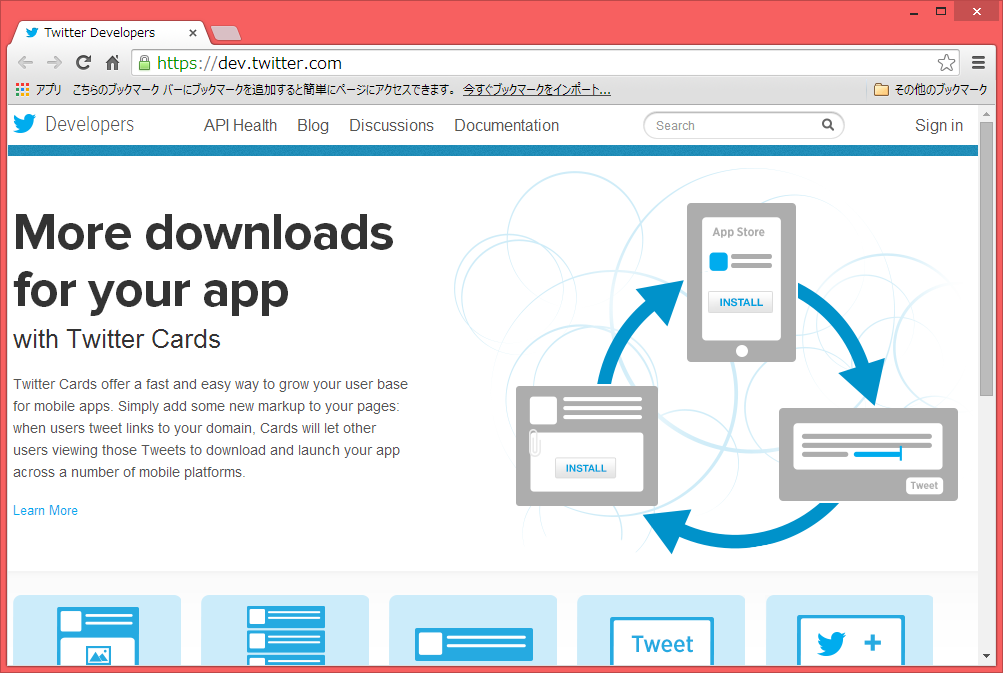Click the browser back arrow
Image resolution: width=1003 pixels, height=673 pixels.
pyautogui.click(x=26, y=63)
